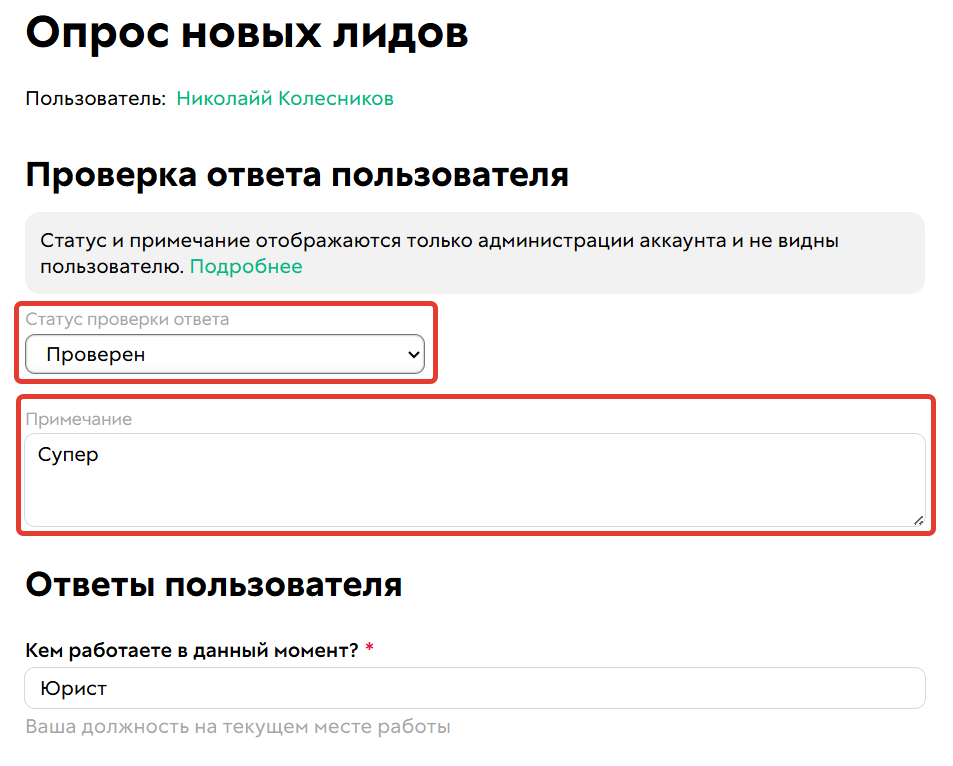
Task: Open the status dropdown arrow chevron
Action: (x=412, y=354)
